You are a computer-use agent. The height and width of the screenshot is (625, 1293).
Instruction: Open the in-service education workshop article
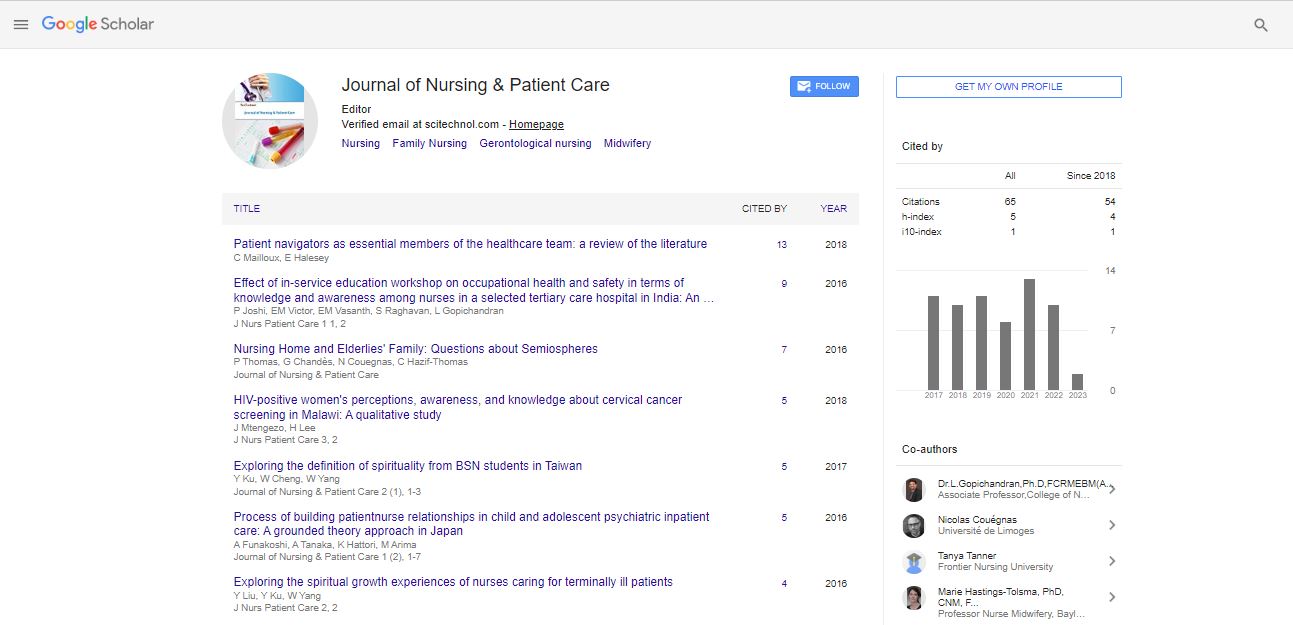[474, 290]
